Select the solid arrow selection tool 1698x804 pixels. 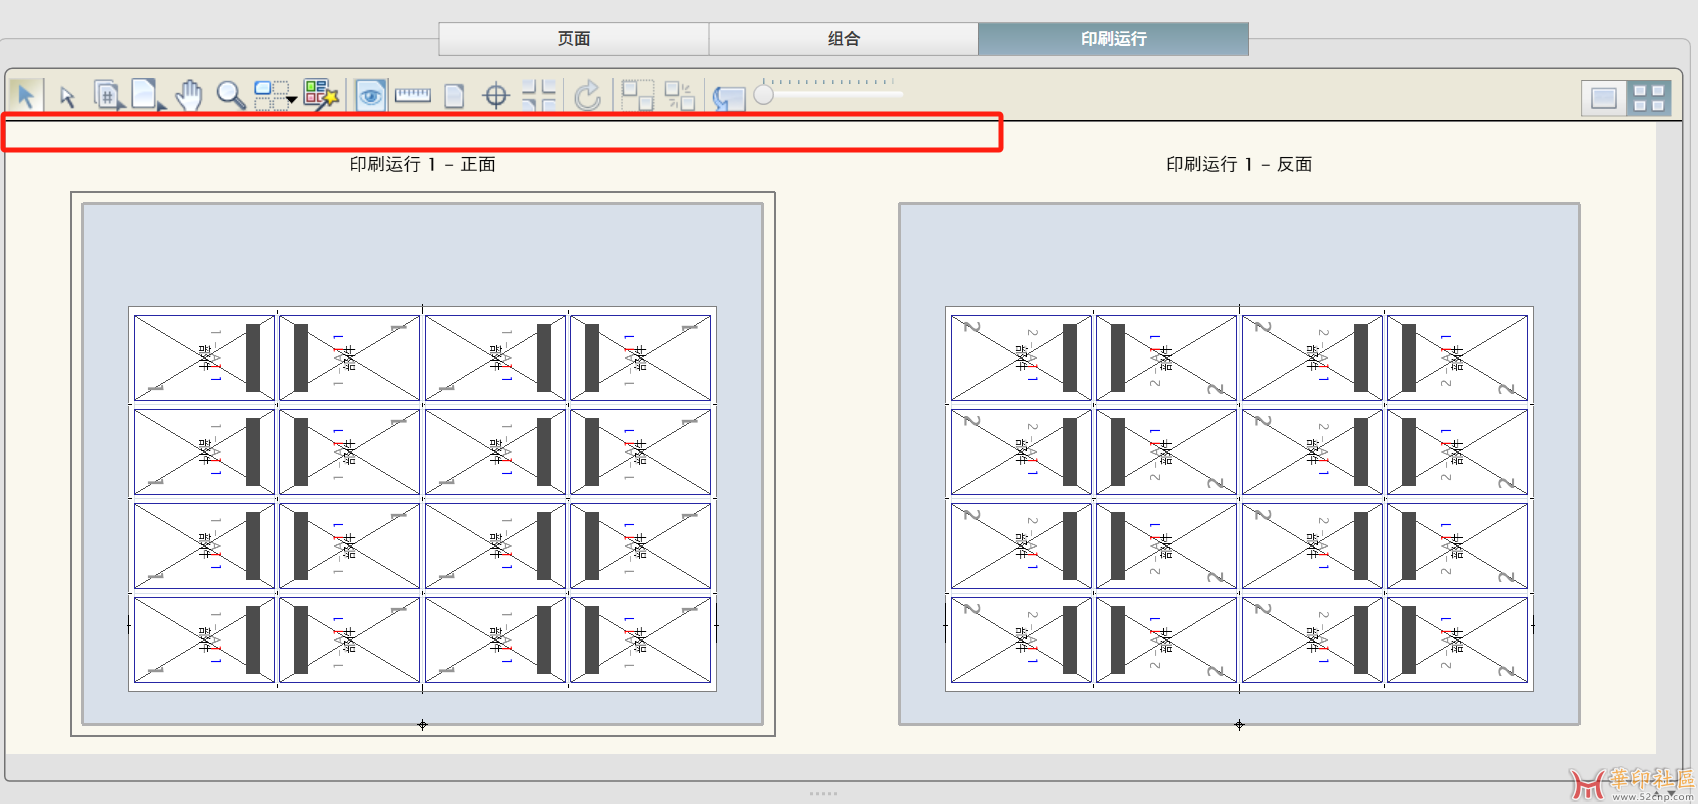click(26, 95)
